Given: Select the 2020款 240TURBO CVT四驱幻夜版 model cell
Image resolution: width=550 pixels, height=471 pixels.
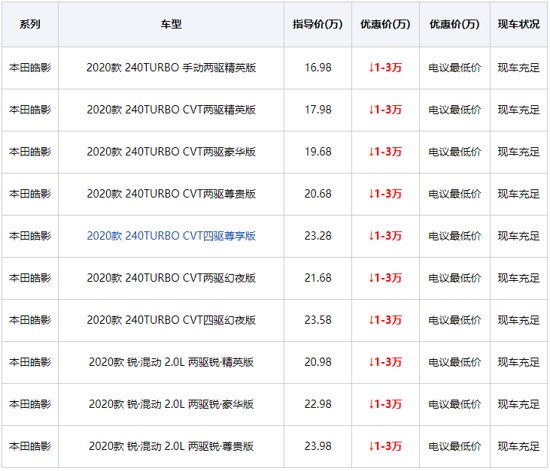Looking at the screenshot, I should click(171, 320).
